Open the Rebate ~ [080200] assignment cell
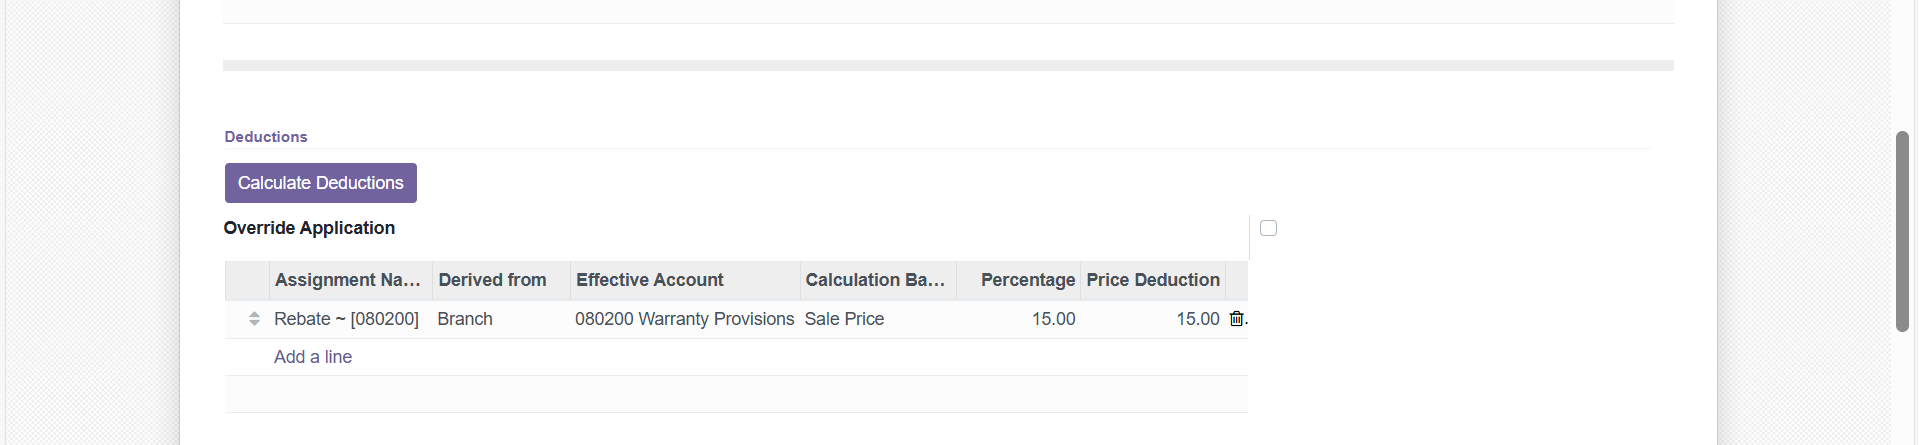The height and width of the screenshot is (445, 1919). point(347,319)
